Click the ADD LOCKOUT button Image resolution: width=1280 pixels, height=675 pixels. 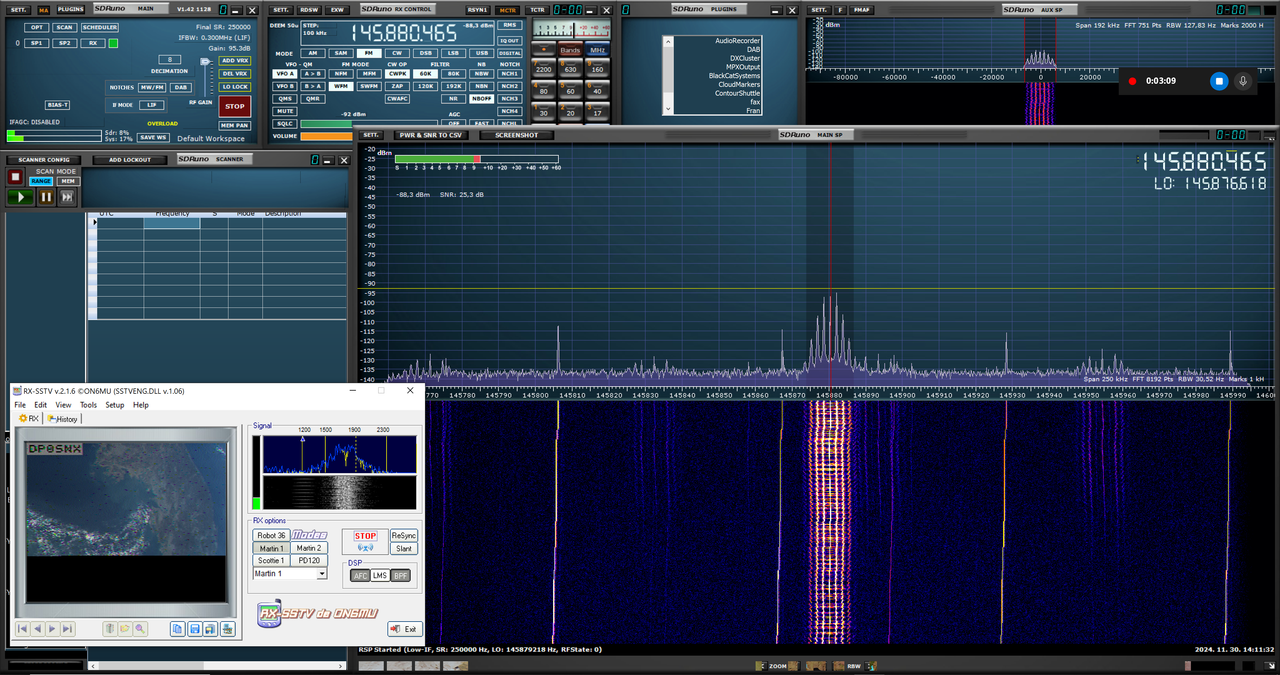(130, 160)
